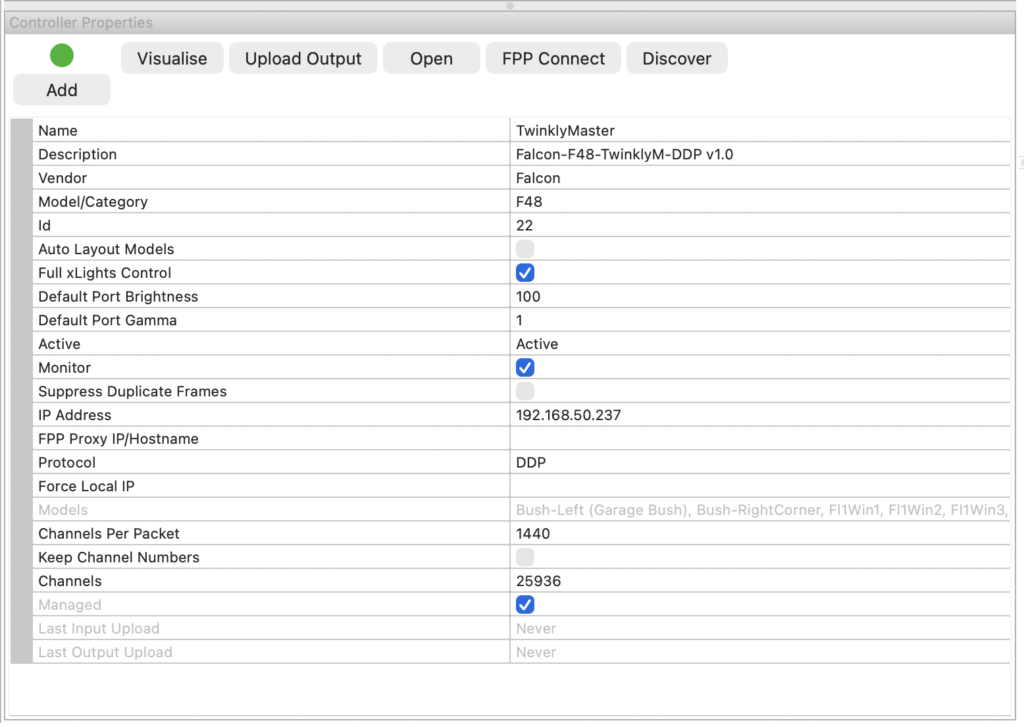
Task: Click the IP Address field 192.168.50.237
Action: 760,415
